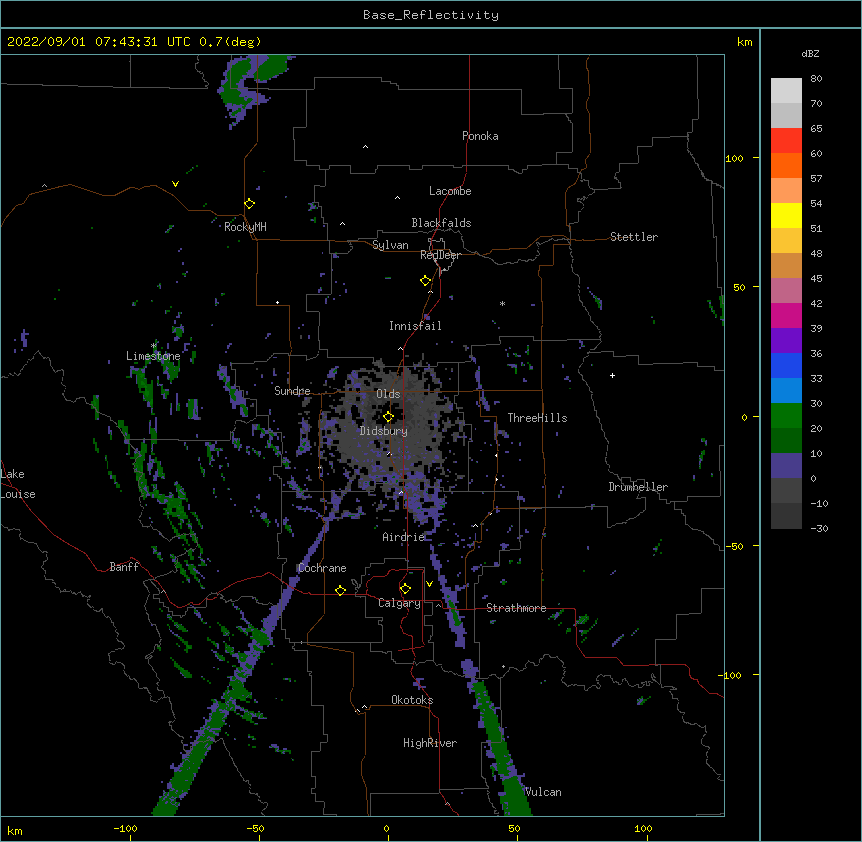862x842 pixels.
Task: Click the Airdrie city label
Action: [404, 537]
